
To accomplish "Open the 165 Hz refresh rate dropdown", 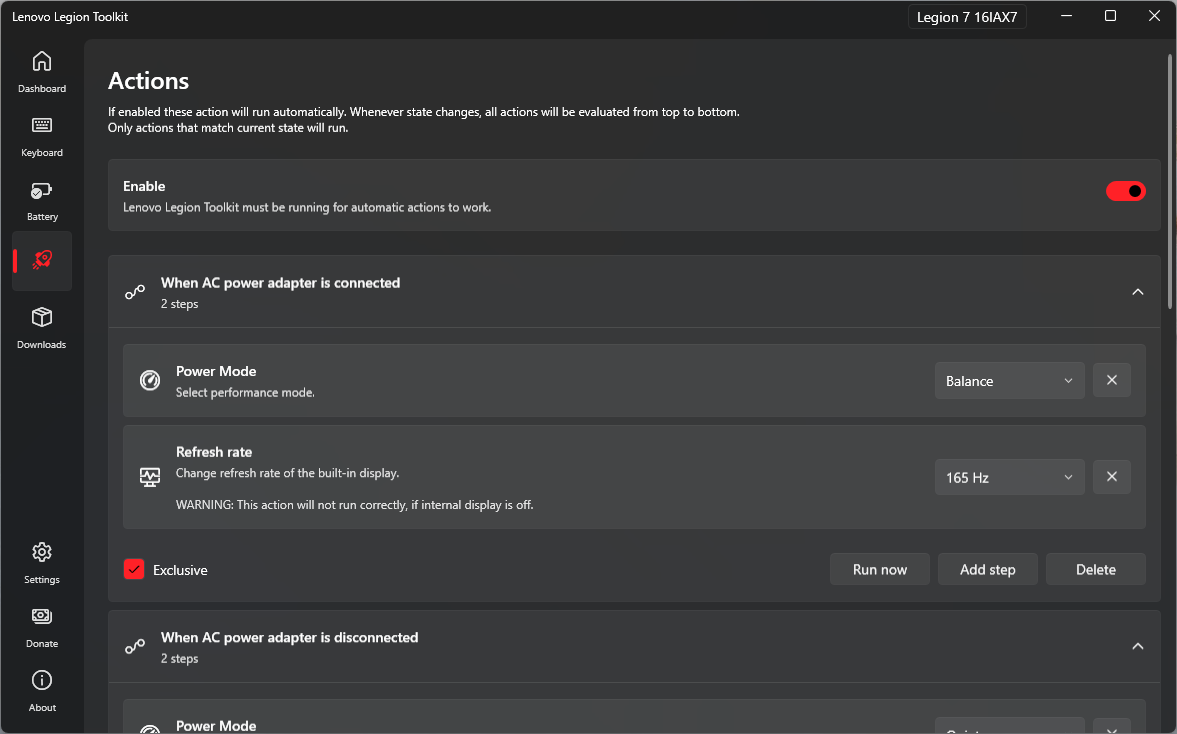I will 1010,477.
